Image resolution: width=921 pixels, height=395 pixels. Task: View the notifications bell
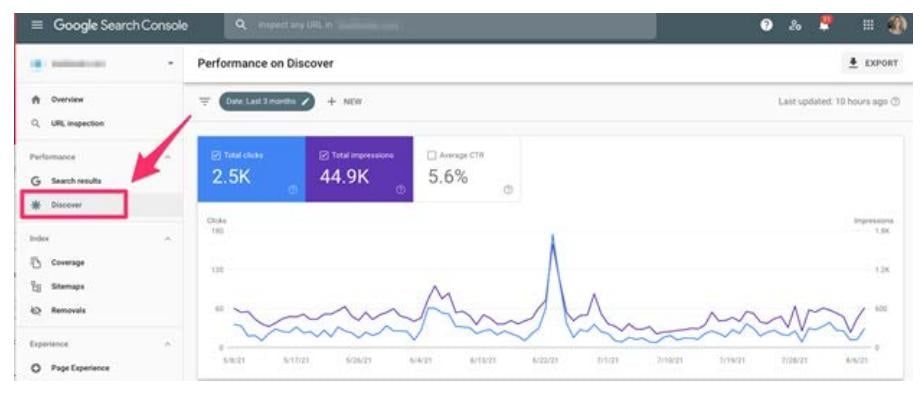(x=825, y=25)
